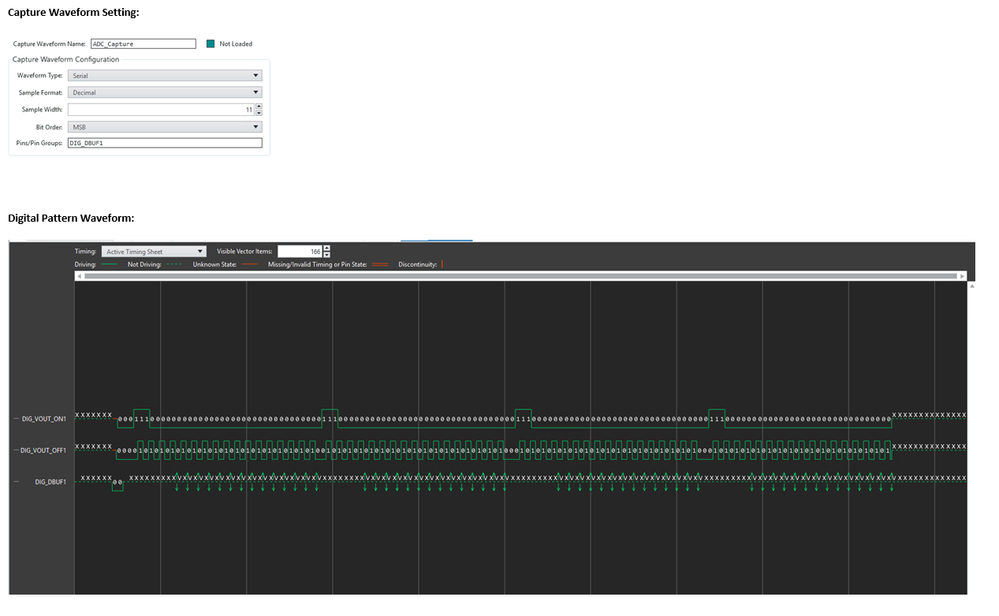Click the Driving legend label
999x616 pixels.
coord(85,264)
